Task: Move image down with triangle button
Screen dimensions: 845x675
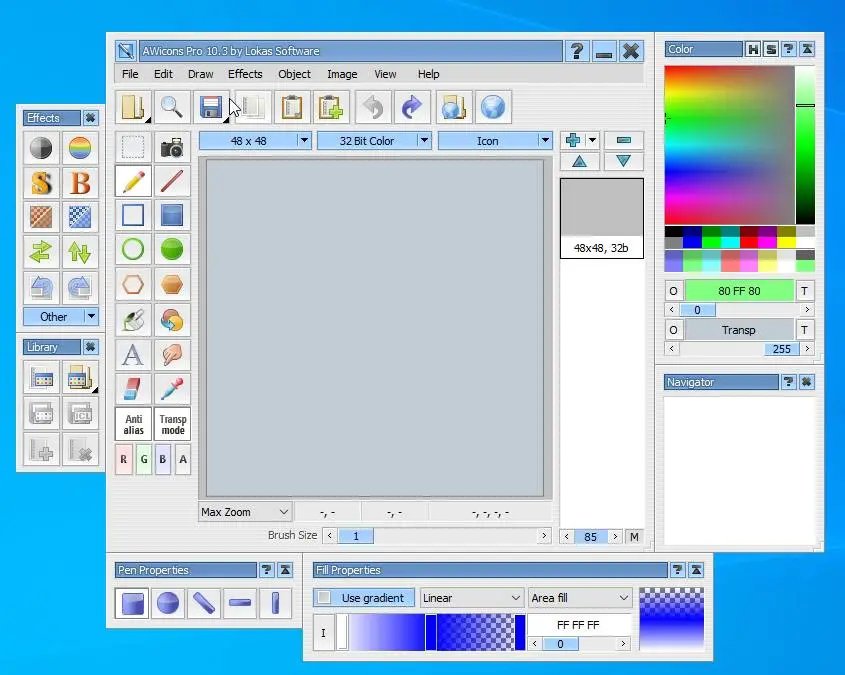Action: tap(624, 161)
